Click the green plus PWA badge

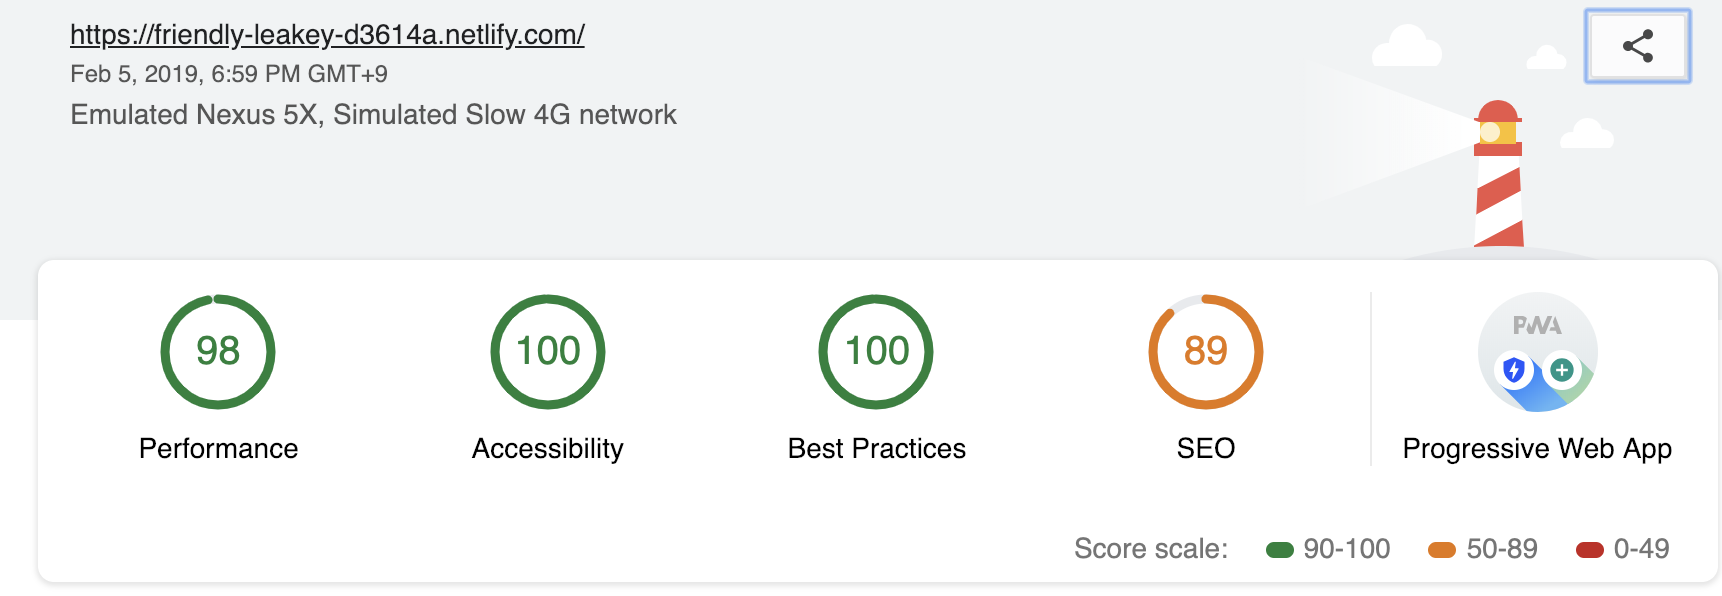pos(1562,370)
